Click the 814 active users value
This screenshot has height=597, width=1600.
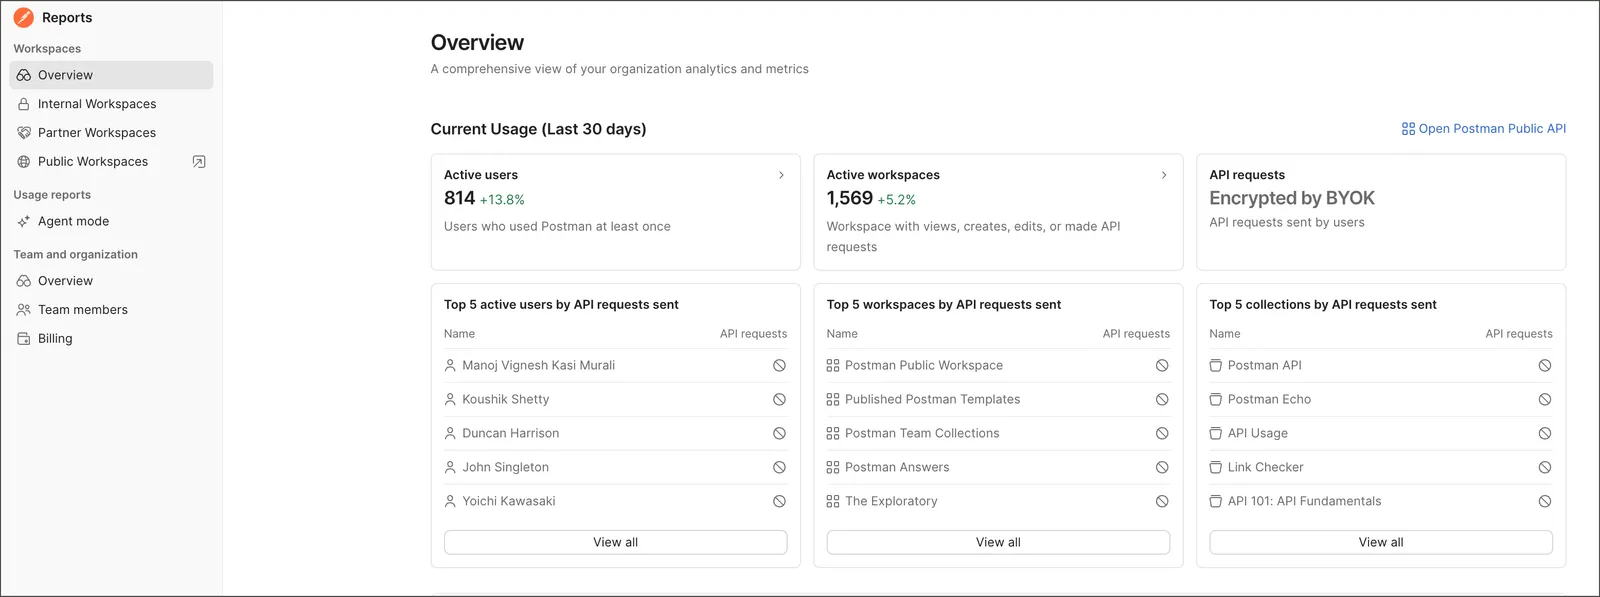(459, 198)
